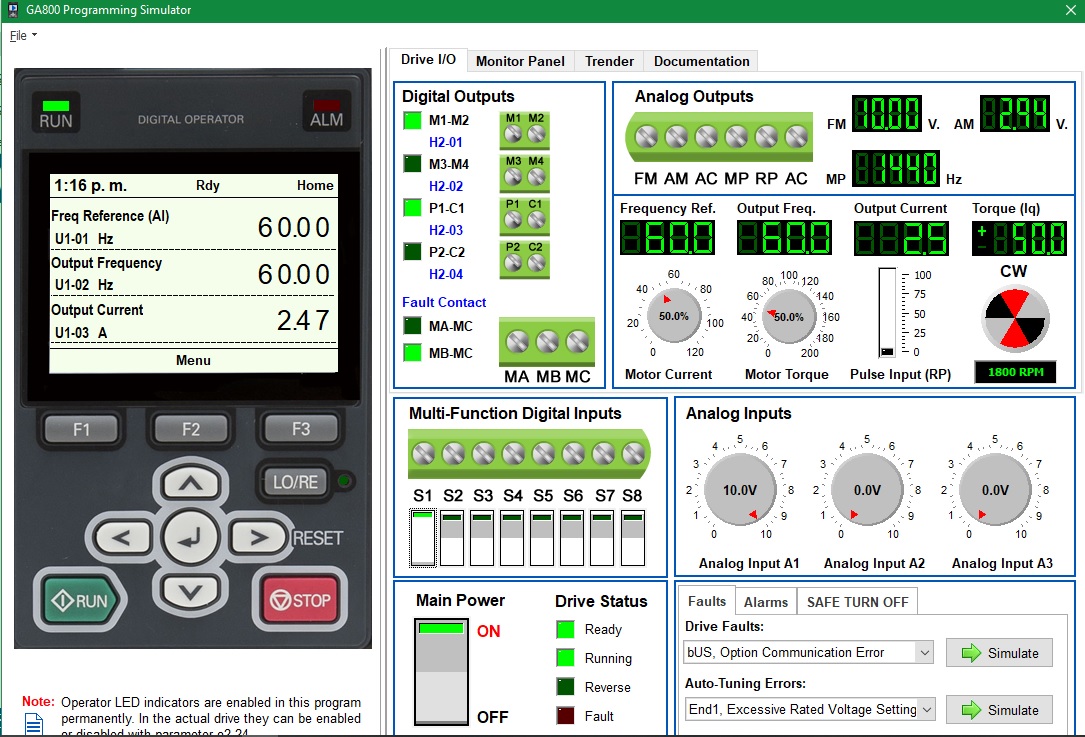
Task: Close the GA800 Programming Simulator window
Action: (x=1070, y=10)
